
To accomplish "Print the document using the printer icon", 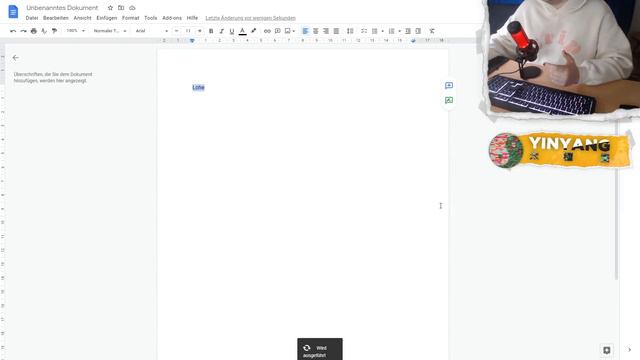I will click(x=34, y=31).
